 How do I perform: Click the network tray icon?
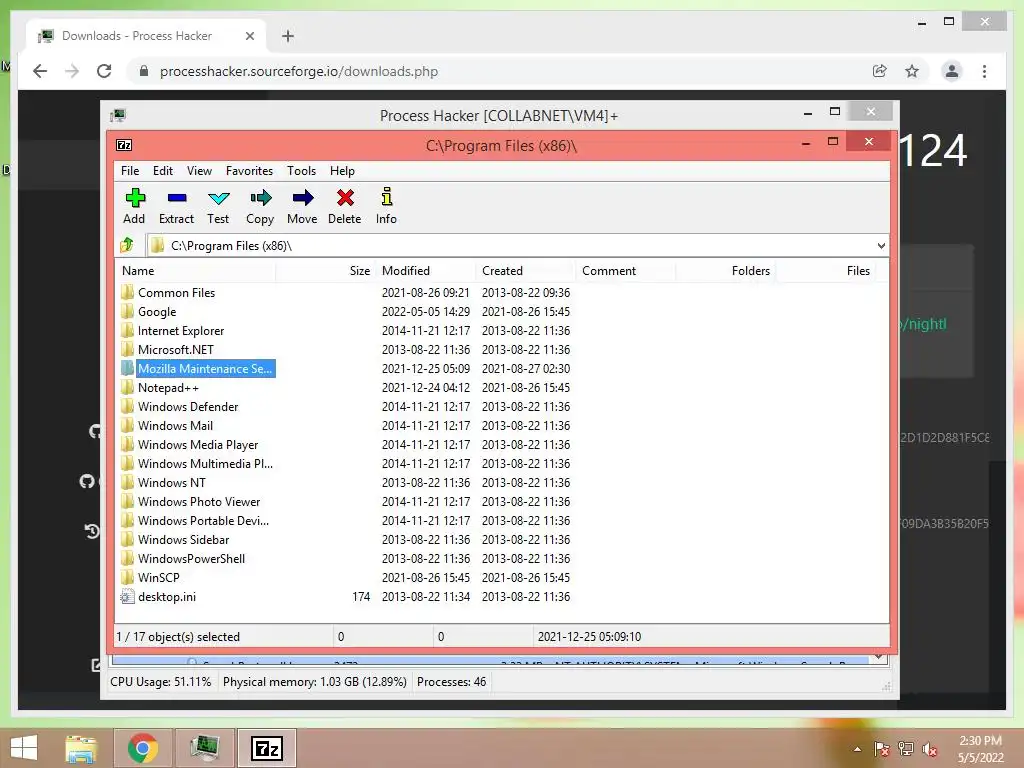coord(905,749)
